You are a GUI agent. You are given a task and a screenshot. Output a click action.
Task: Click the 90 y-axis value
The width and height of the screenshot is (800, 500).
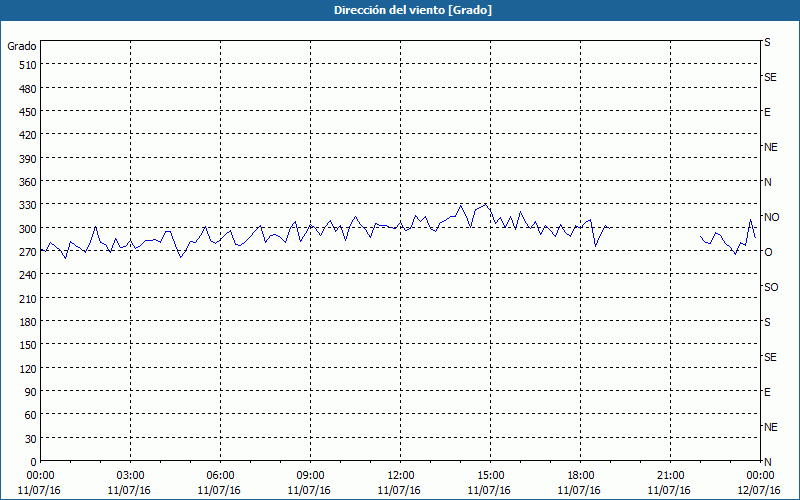point(31,392)
